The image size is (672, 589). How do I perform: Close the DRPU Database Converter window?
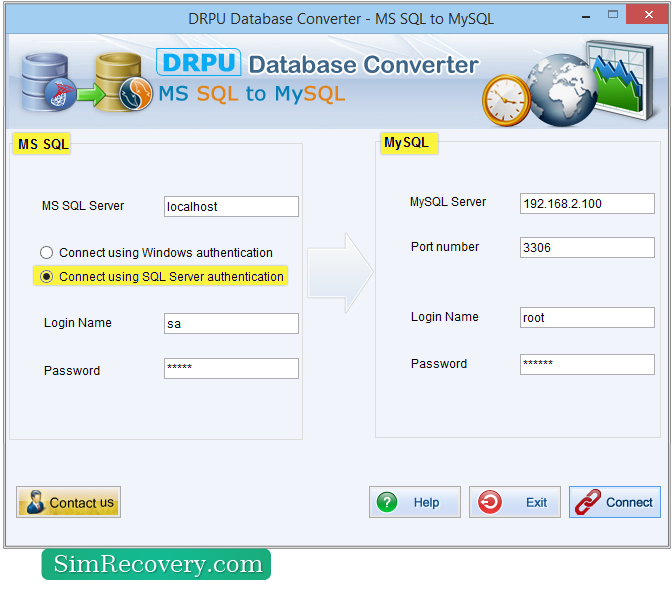[x=649, y=15]
